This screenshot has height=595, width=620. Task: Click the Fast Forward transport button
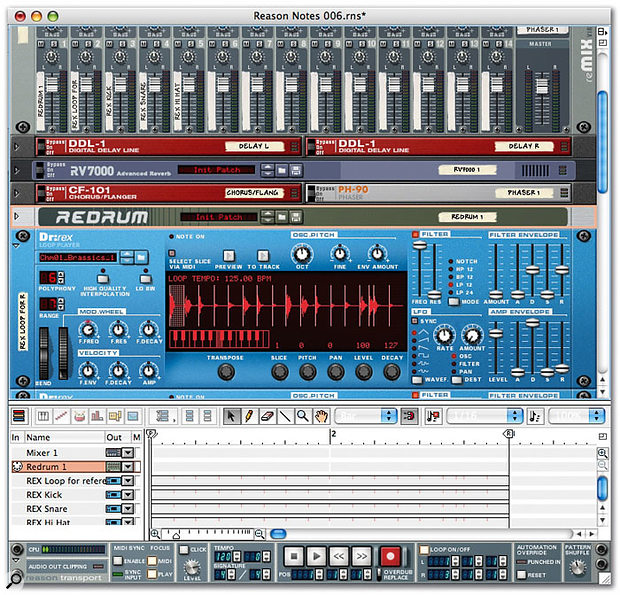click(361, 556)
